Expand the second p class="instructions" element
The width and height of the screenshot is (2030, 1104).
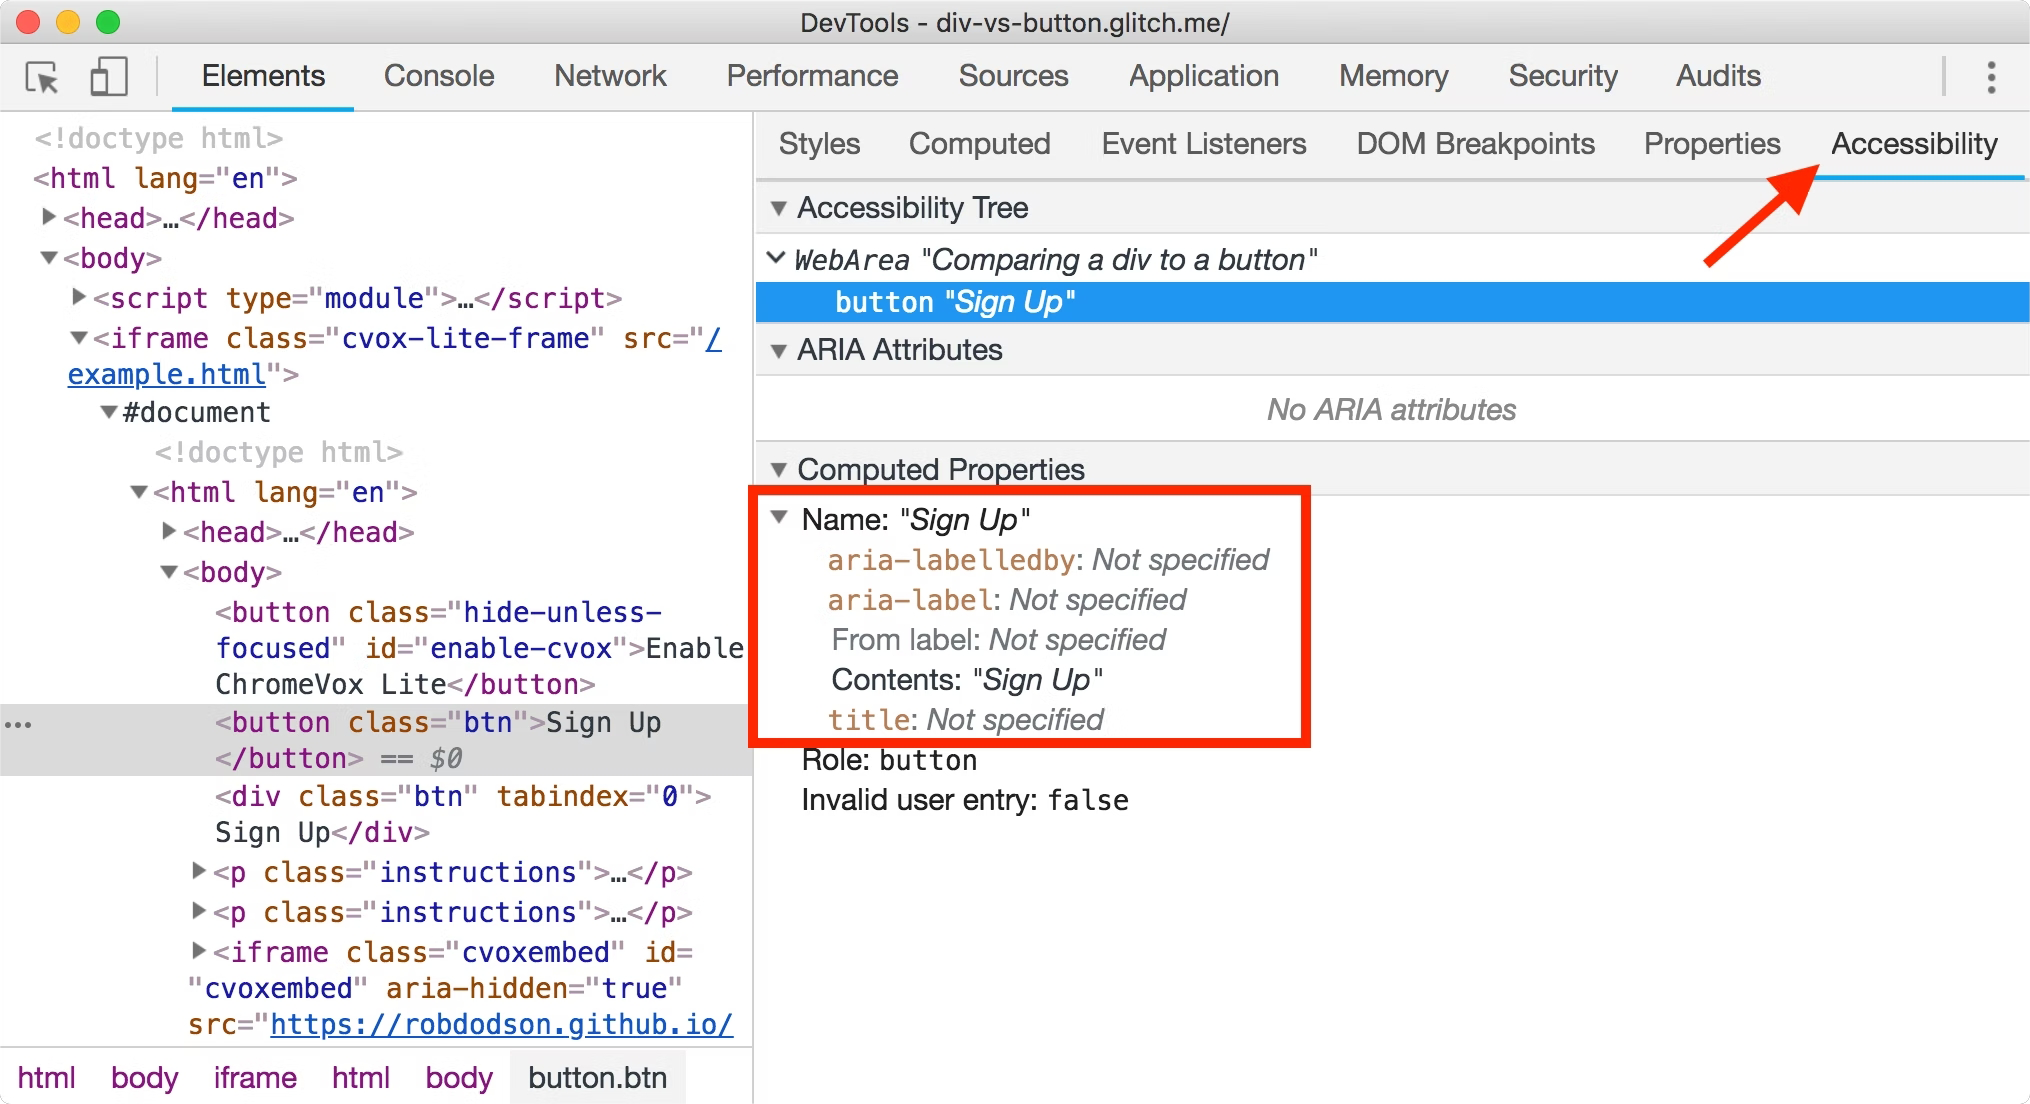[x=199, y=911]
